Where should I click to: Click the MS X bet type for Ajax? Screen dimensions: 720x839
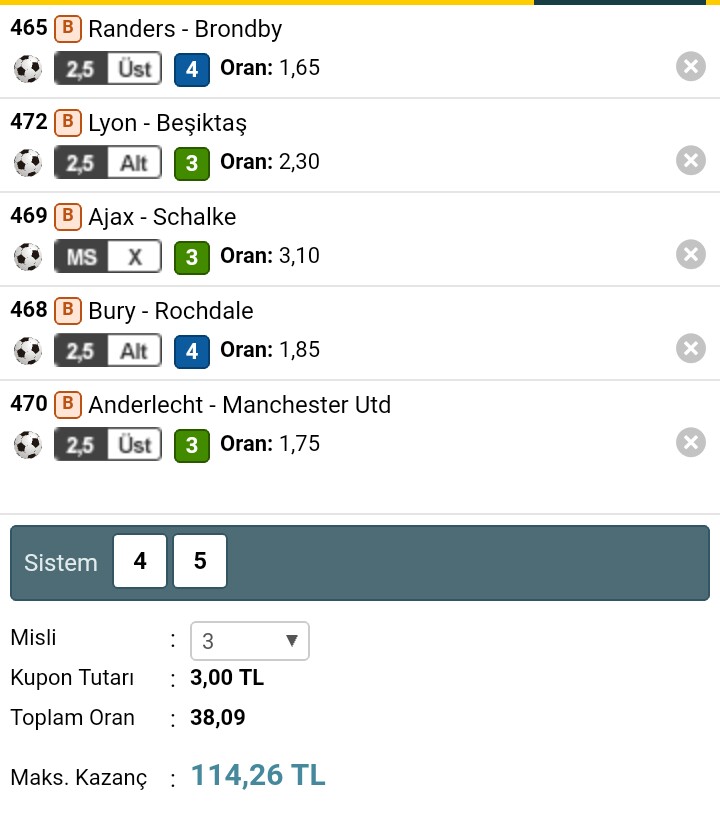tap(107, 257)
